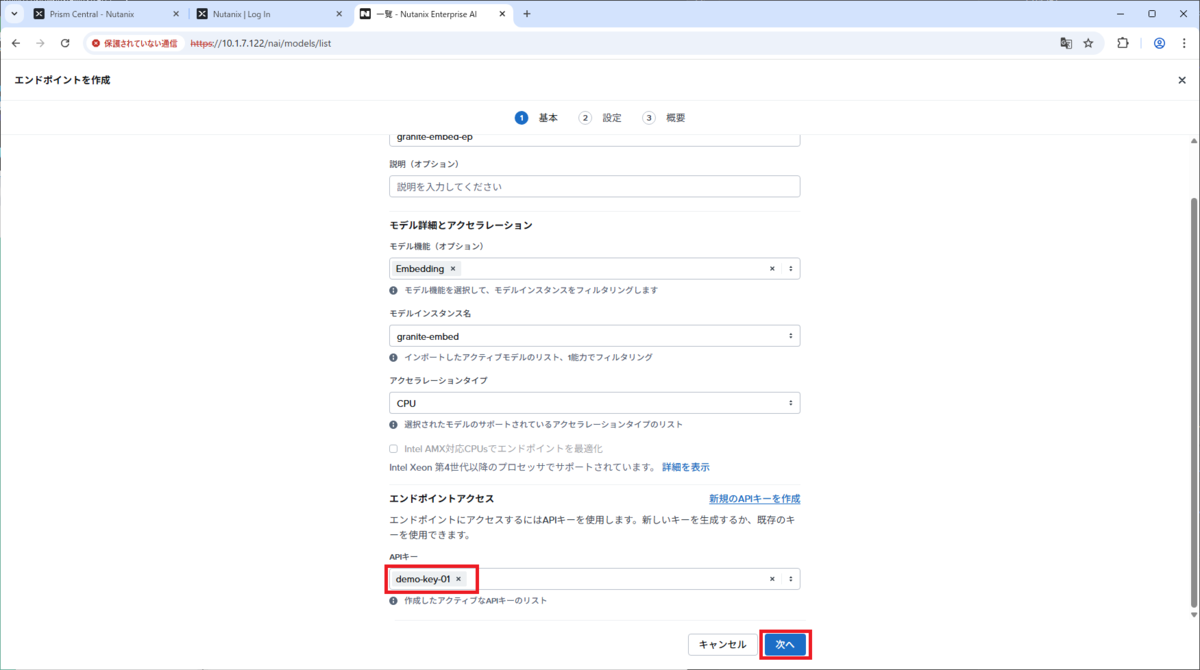Open the 詳細を表示 link

point(686,467)
